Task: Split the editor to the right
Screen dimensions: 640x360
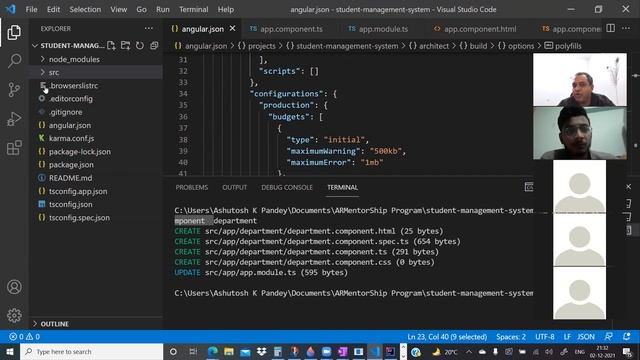Action: [x=611, y=29]
